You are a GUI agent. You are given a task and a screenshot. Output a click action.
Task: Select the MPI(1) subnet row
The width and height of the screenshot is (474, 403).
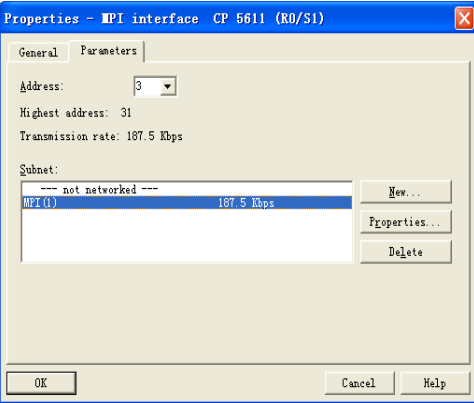tap(187, 203)
